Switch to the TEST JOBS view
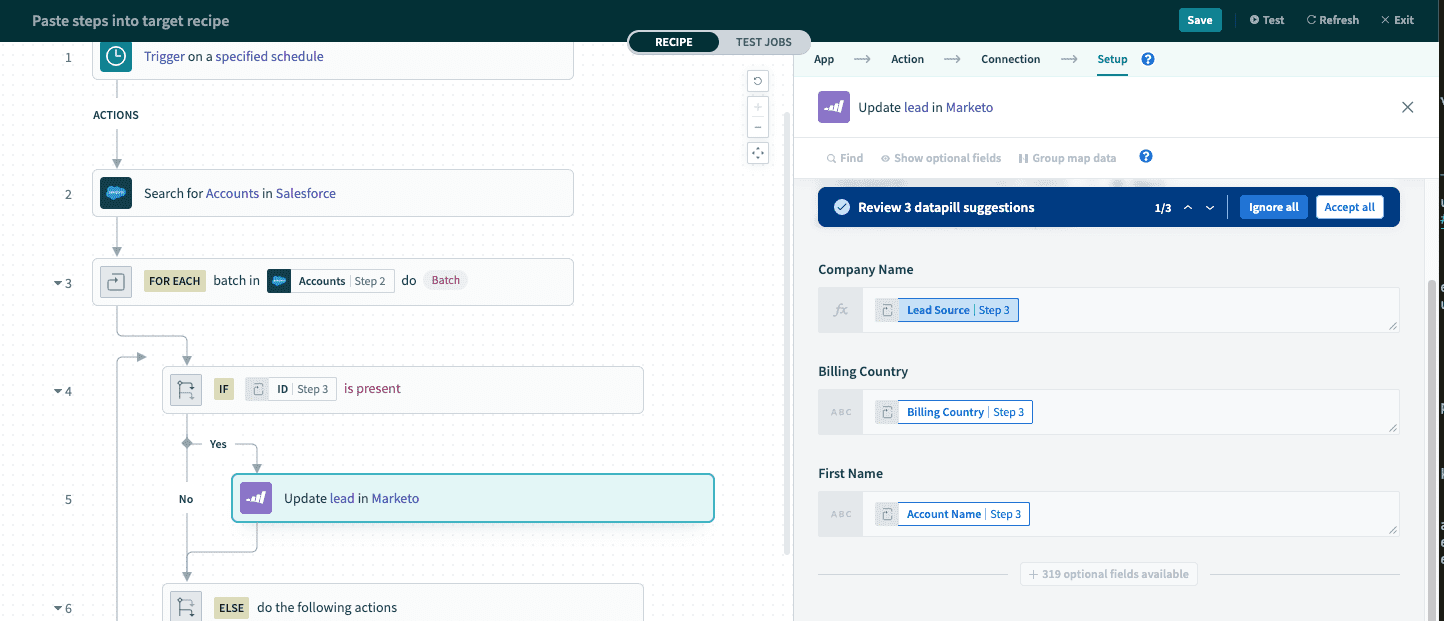The height and width of the screenshot is (621, 1444). click(x=763, y=42)
